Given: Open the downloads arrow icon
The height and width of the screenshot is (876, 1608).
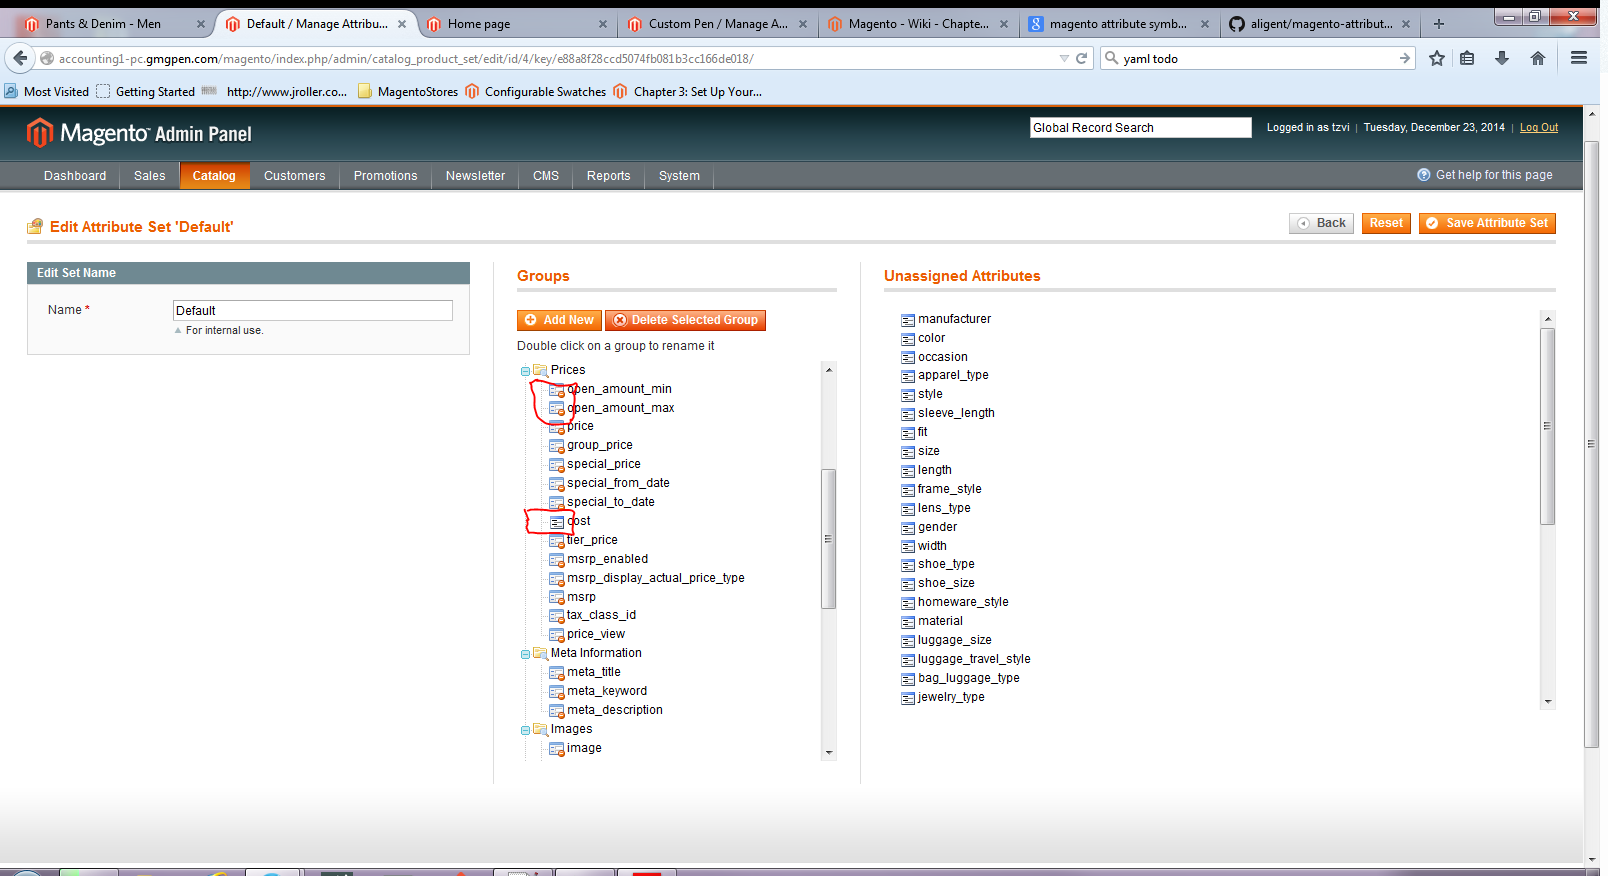Looking at the screenshot, I should click(x=1502, y=58).
